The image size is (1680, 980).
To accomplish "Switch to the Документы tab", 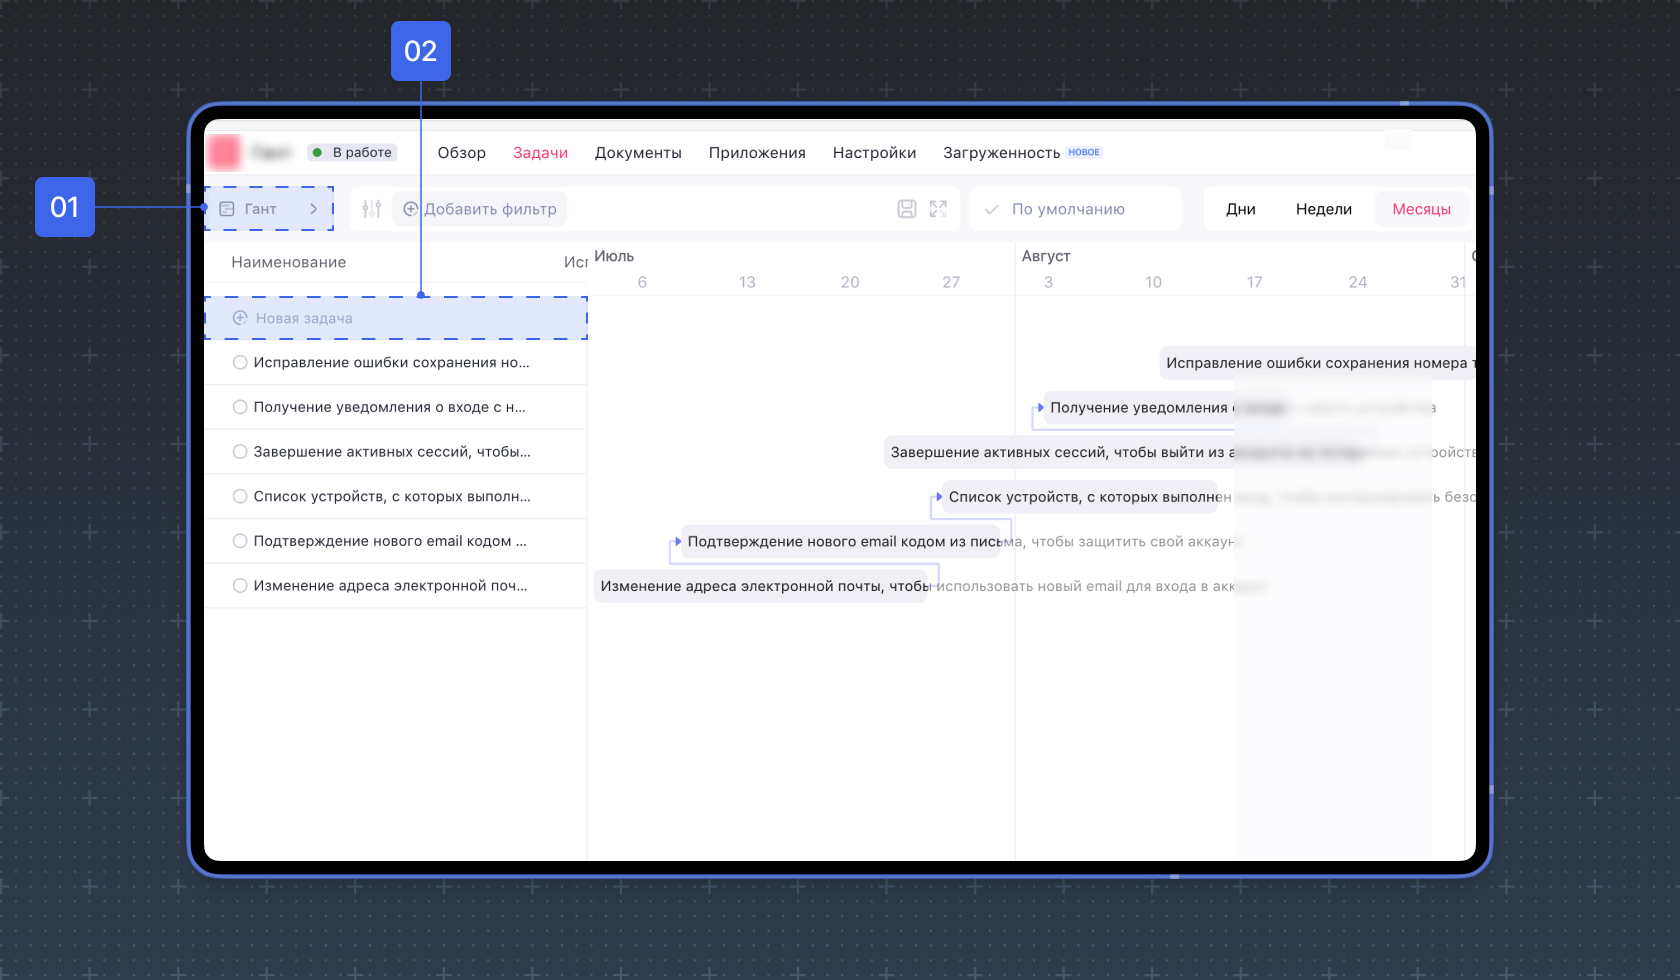I will click(x=638, y=153).
